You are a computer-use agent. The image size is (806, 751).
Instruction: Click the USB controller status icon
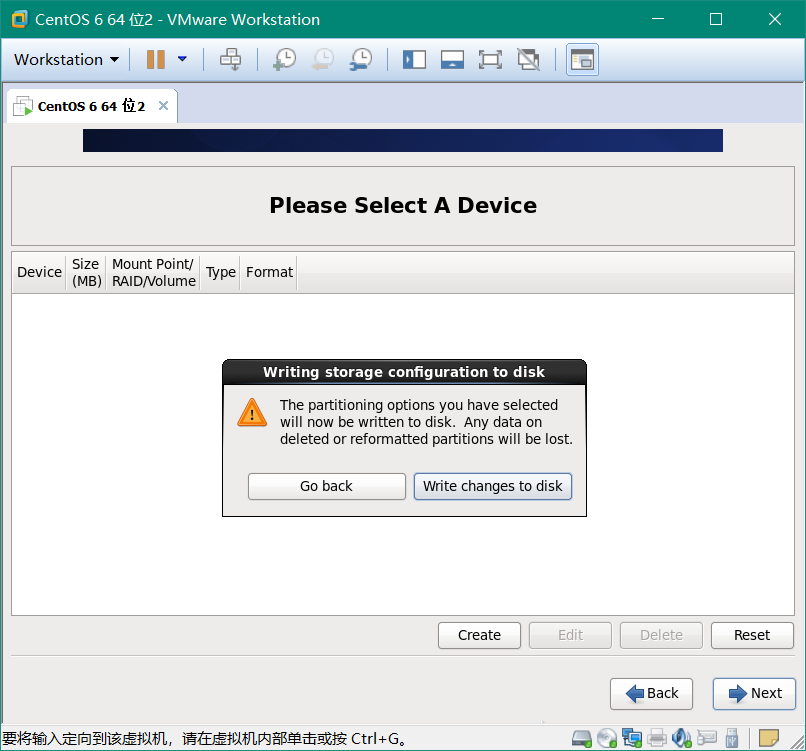coord(731,739)
